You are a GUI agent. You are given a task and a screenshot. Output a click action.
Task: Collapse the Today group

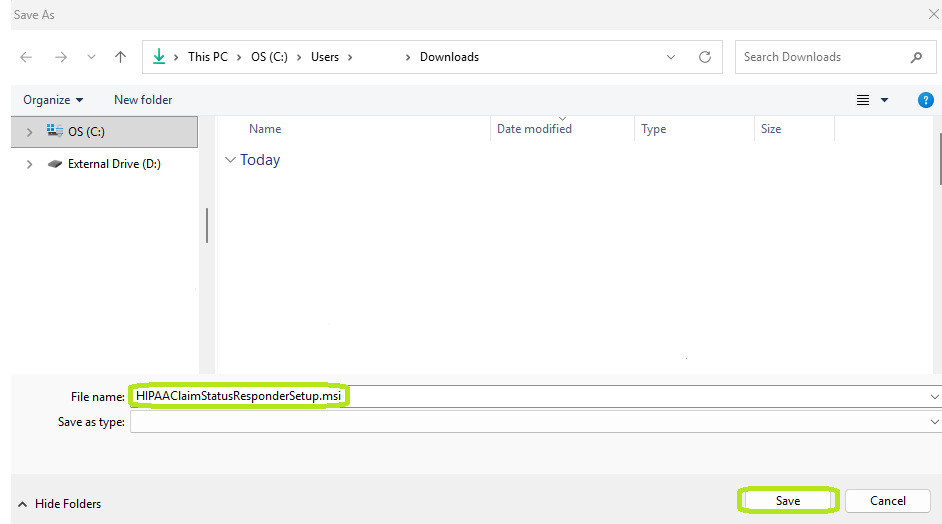click(x=229, y=160)
